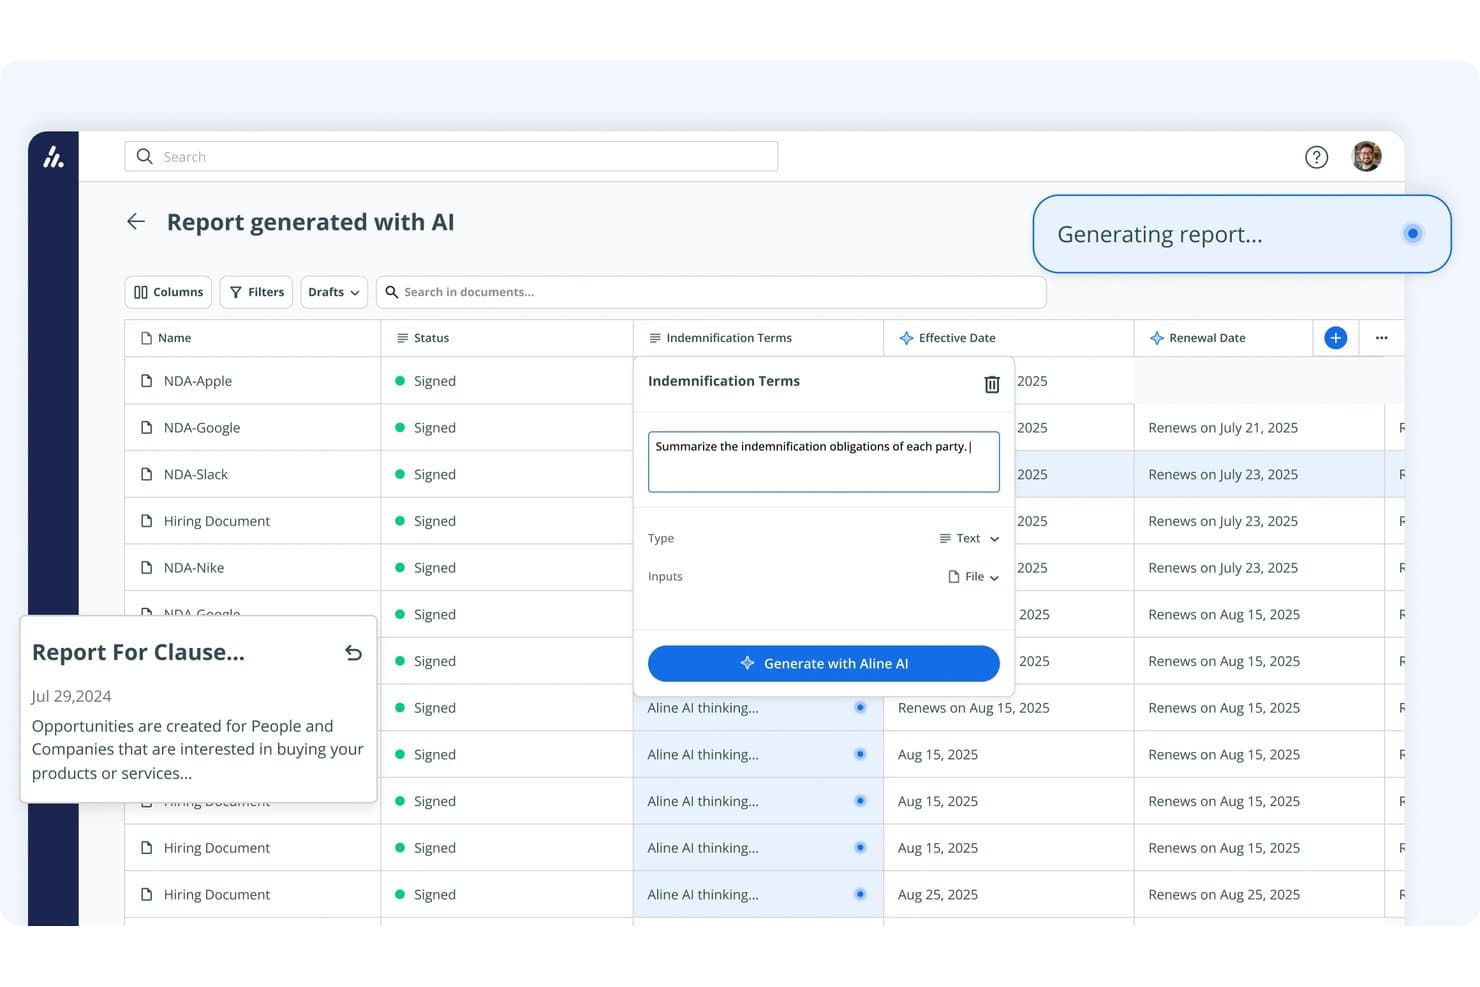
Task: Open the Columns selector
Action: pos(168,292)
